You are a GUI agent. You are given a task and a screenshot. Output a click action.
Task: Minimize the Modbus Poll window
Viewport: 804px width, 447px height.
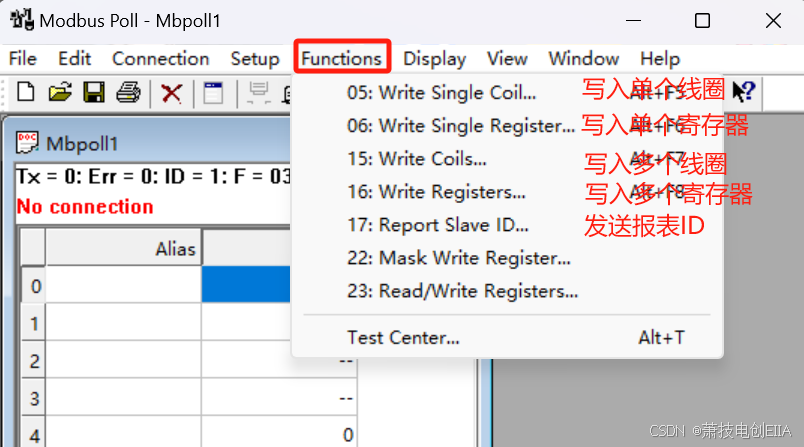(x=633, y=21)
